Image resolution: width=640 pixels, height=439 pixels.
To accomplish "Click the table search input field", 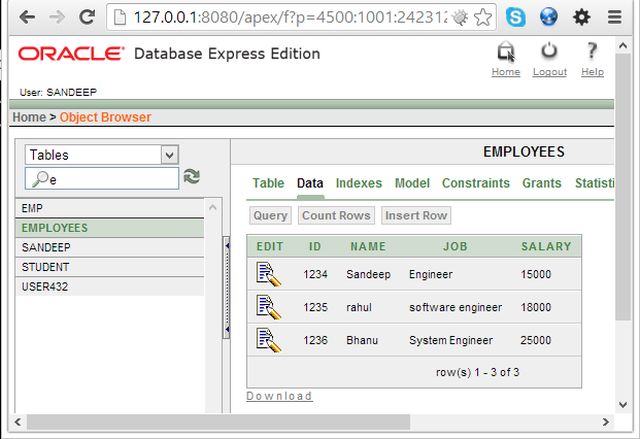I will click(x=108, y=179).
